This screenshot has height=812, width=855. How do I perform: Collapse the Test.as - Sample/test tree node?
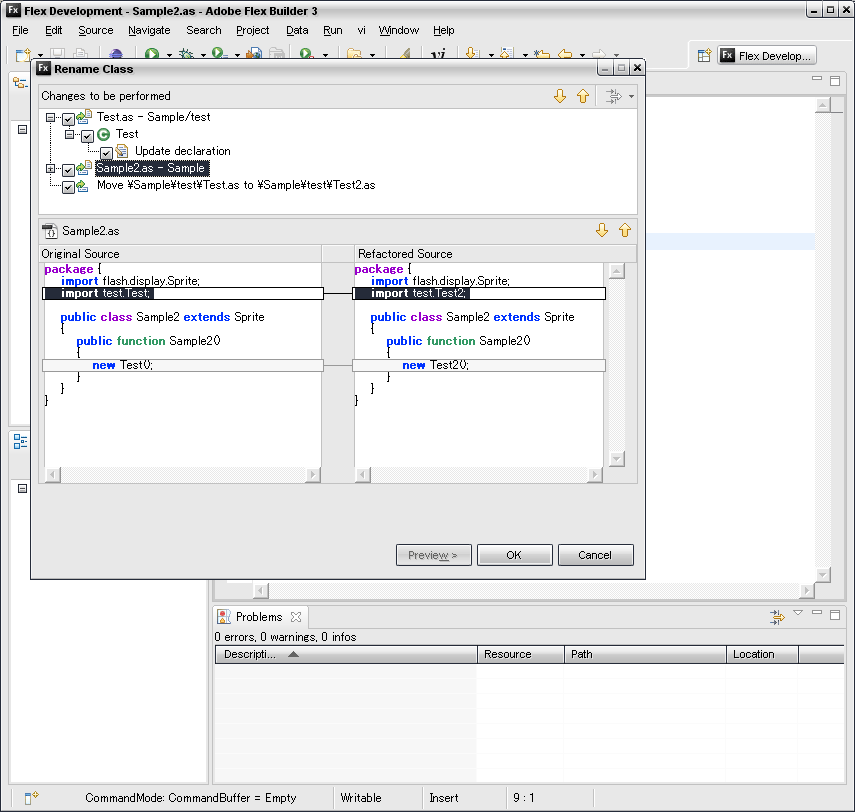click(x=50, y=118)
